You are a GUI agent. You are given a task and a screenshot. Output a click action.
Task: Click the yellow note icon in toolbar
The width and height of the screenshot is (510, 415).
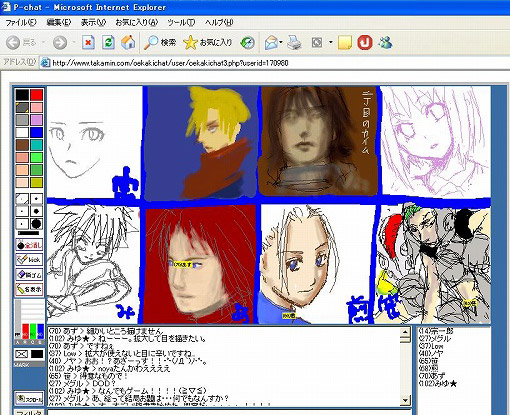click(x=345, y=43)
